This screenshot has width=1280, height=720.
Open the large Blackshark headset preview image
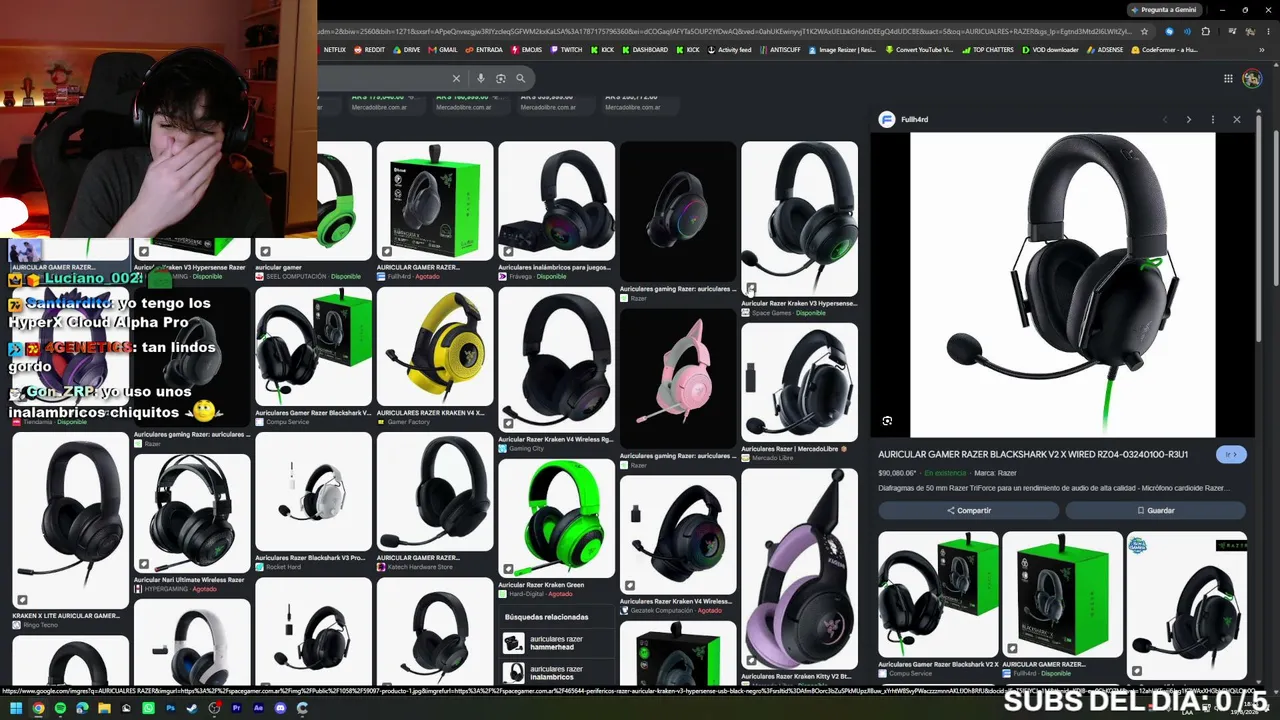[1062, 285]
